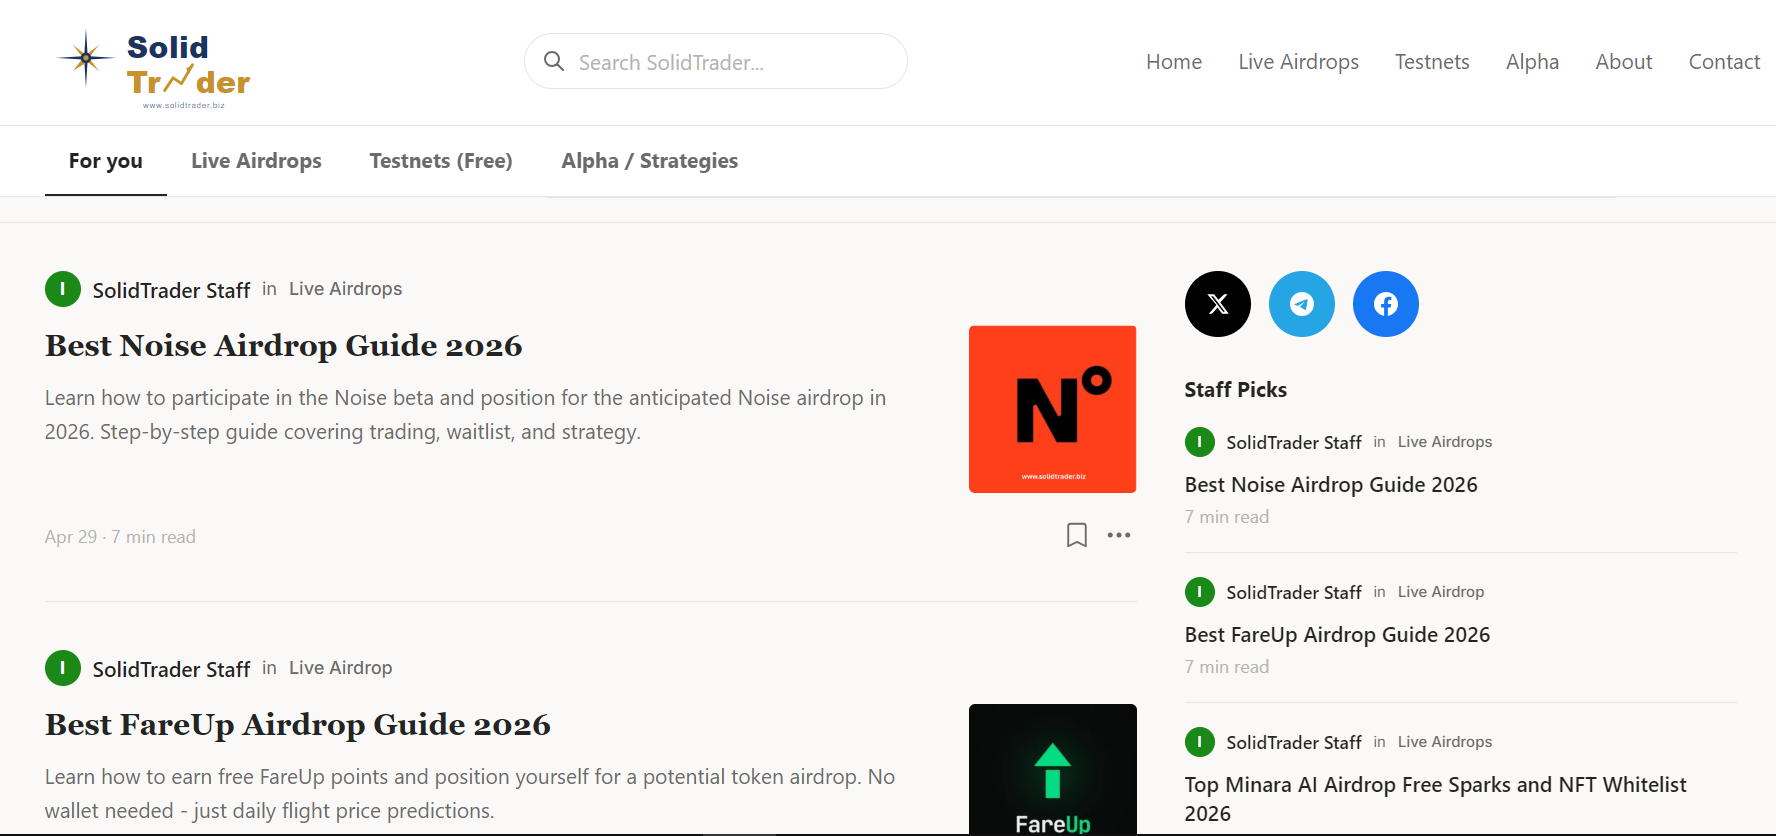The width and height of the screenshot is (1776, 836).
Task: Click author avatar on FareUp feed article
Action: pos(63,668)
